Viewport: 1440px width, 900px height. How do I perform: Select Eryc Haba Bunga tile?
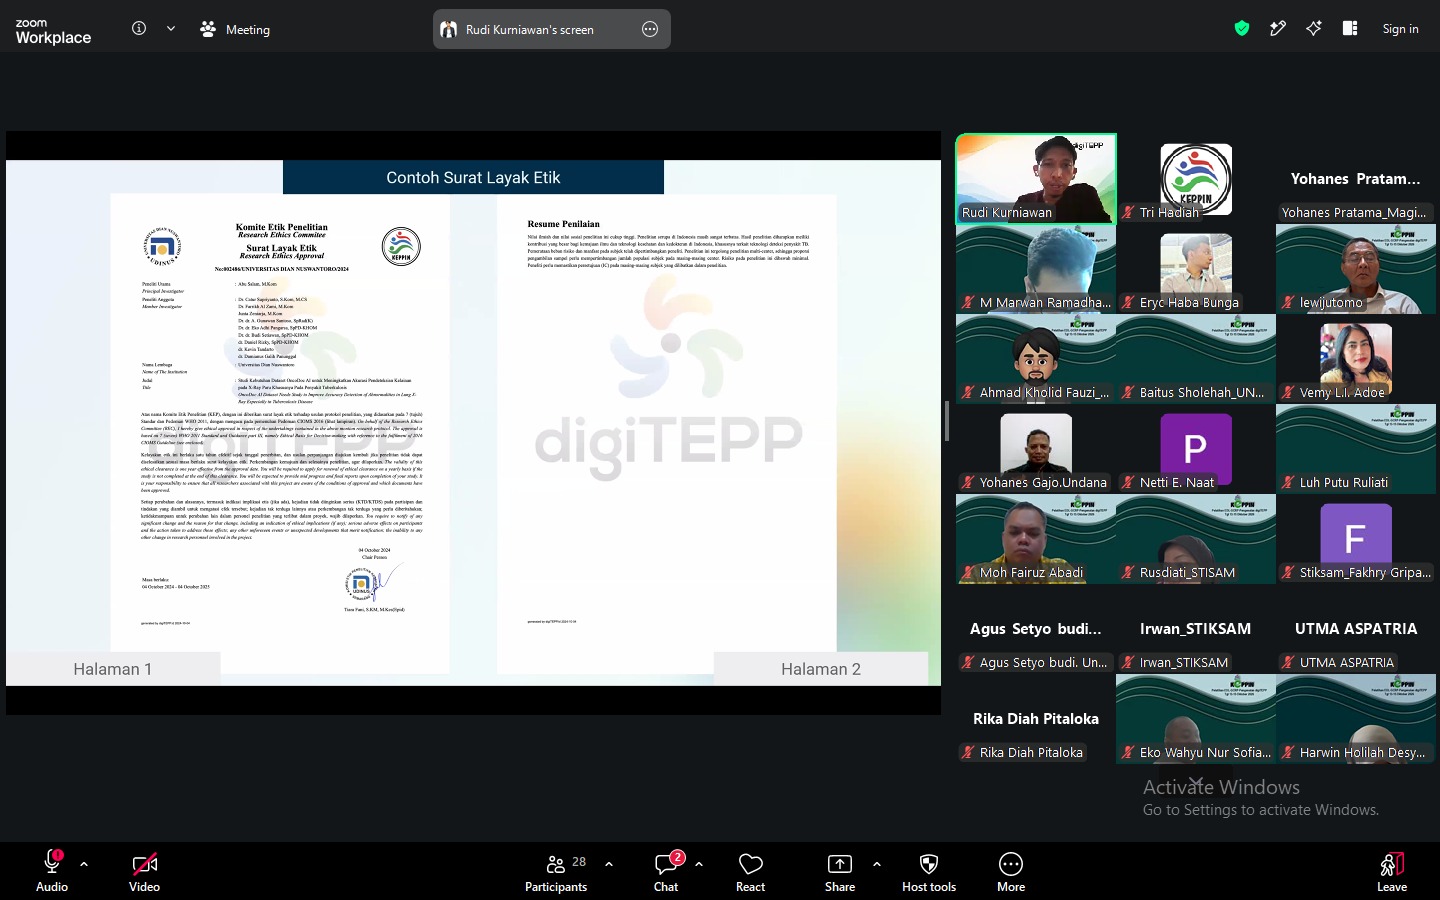tap(1196, 269)
